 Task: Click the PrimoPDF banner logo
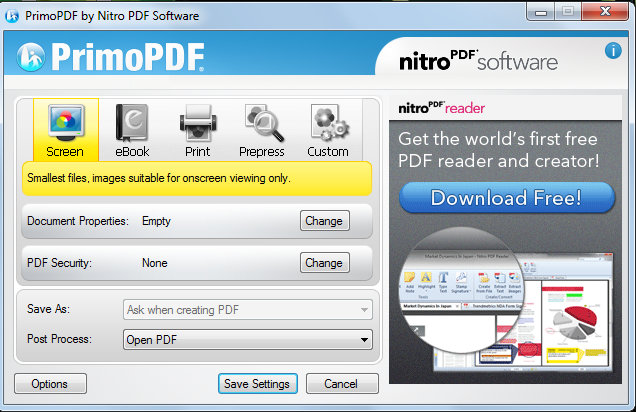pyautogui.click(x=110, y=57)
